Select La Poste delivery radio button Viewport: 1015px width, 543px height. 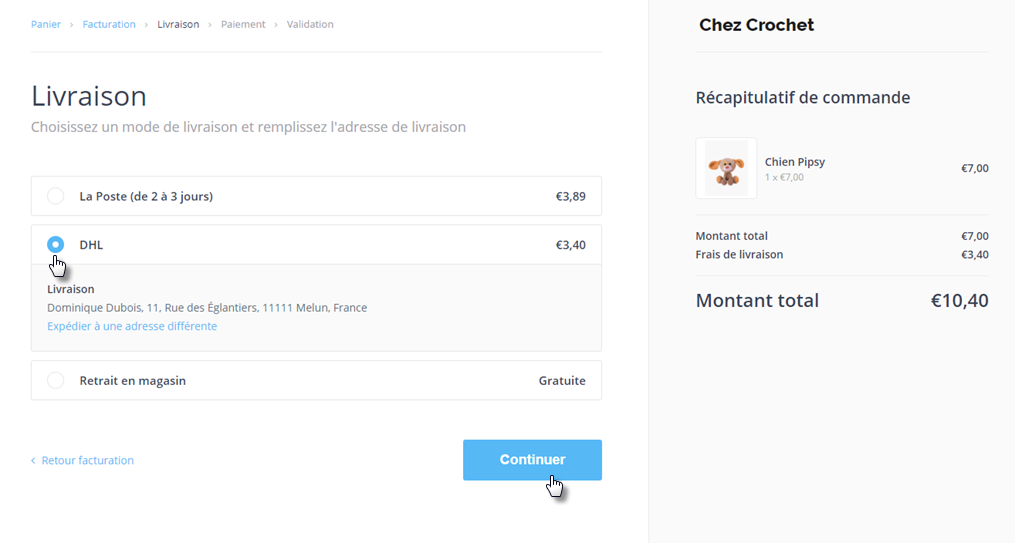click(x=56, y=196)
